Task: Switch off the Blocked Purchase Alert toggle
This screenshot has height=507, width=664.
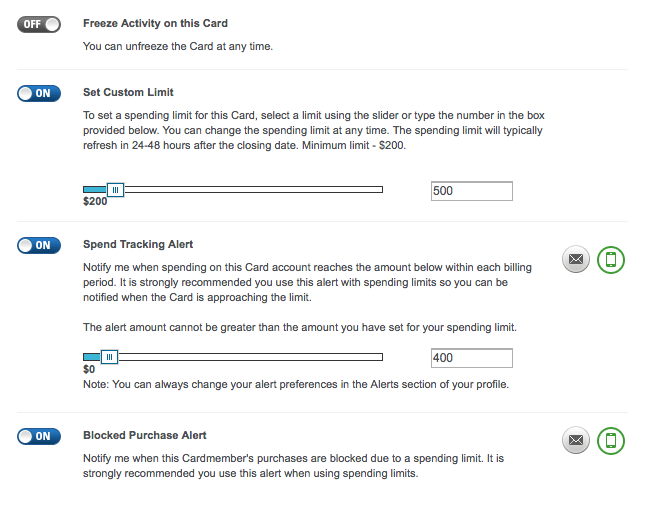Action: point(39,436)
